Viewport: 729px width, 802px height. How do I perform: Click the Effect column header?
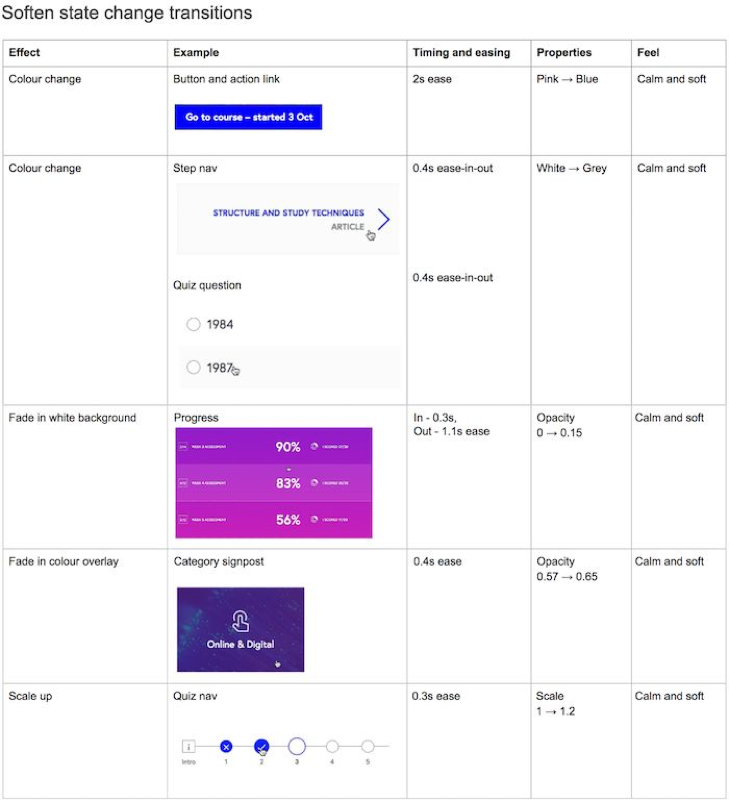click(24, 52)
